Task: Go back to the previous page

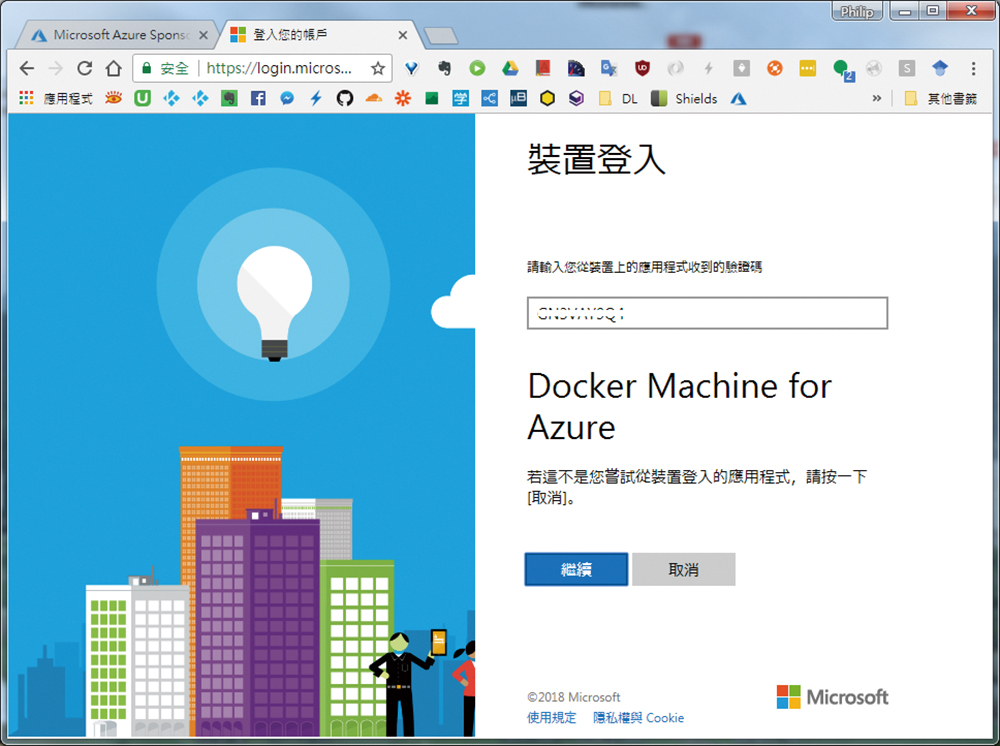Action: tap(27, 68)
